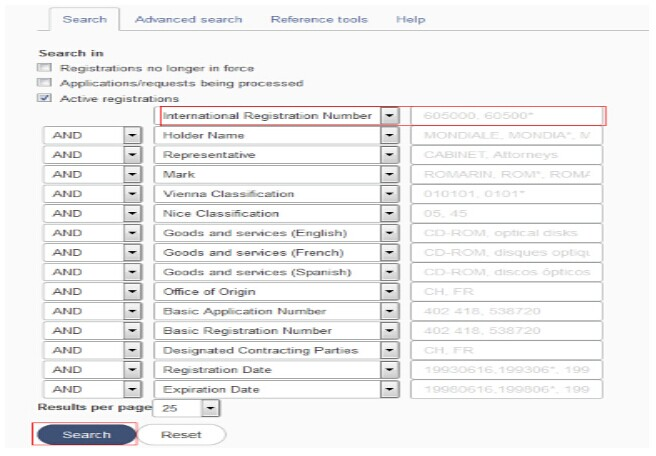Click the Nice Classification value field

tap(506, 213)
